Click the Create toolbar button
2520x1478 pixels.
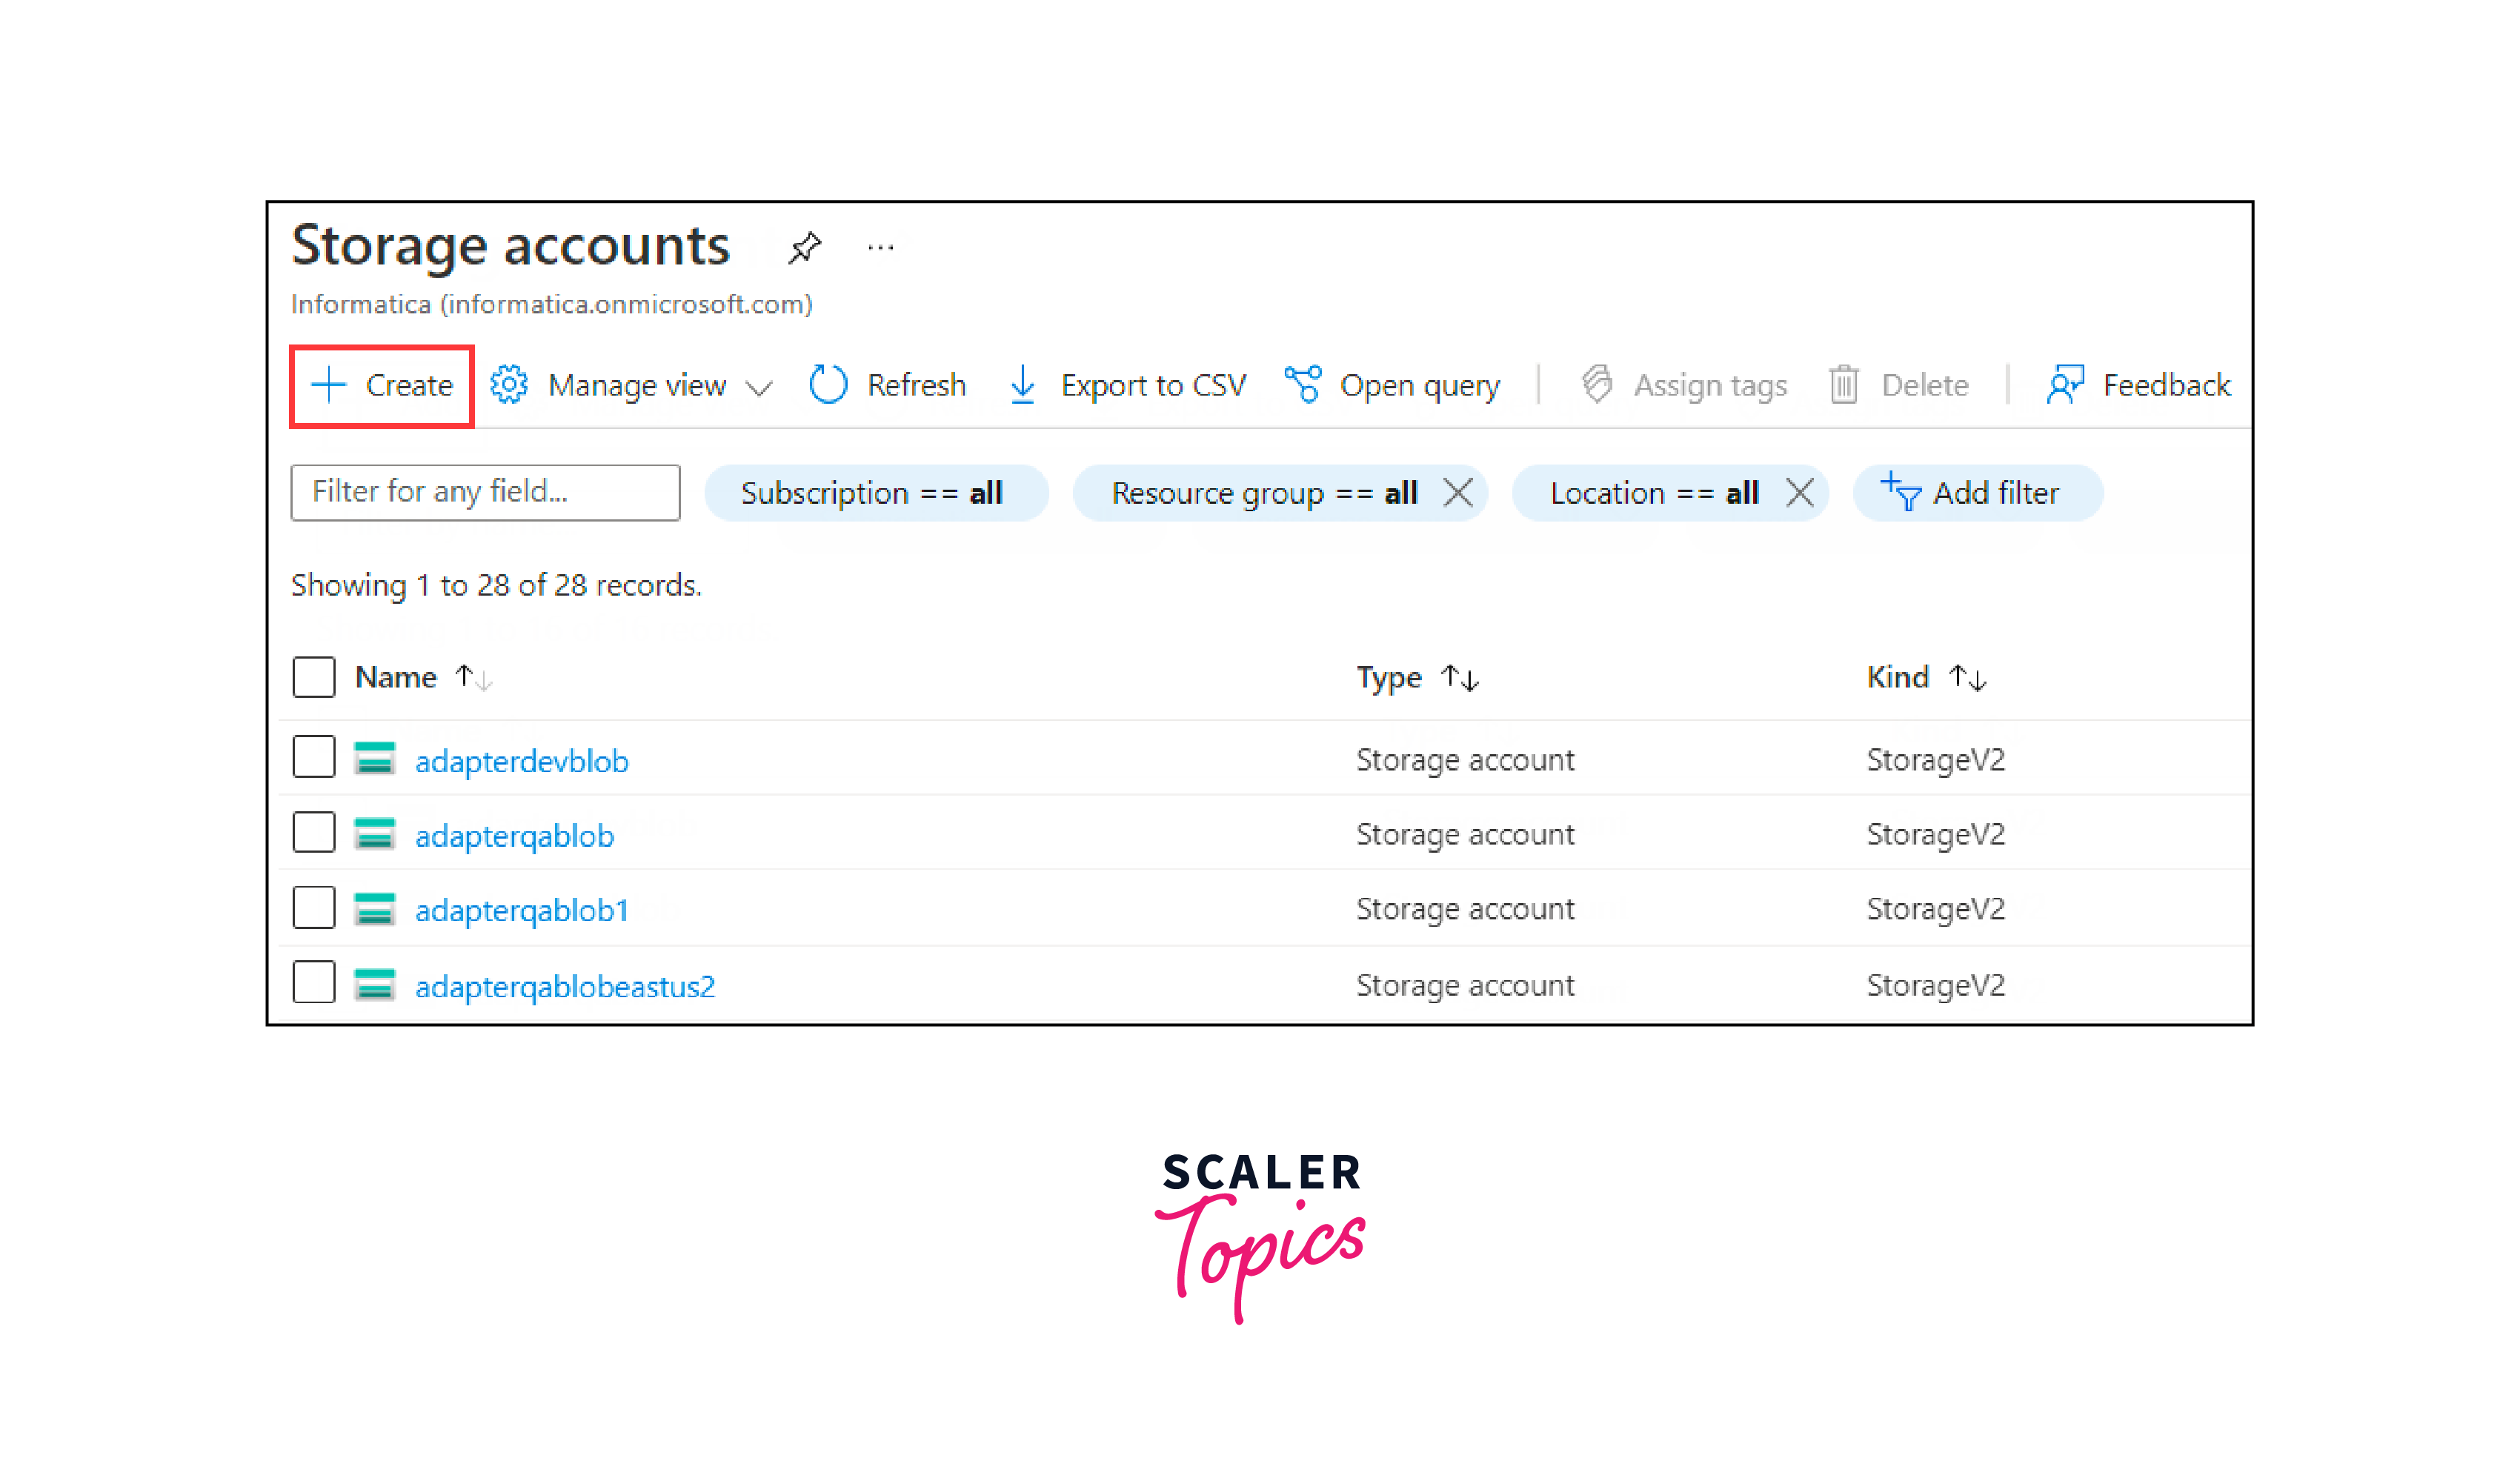tap(382, 386)
